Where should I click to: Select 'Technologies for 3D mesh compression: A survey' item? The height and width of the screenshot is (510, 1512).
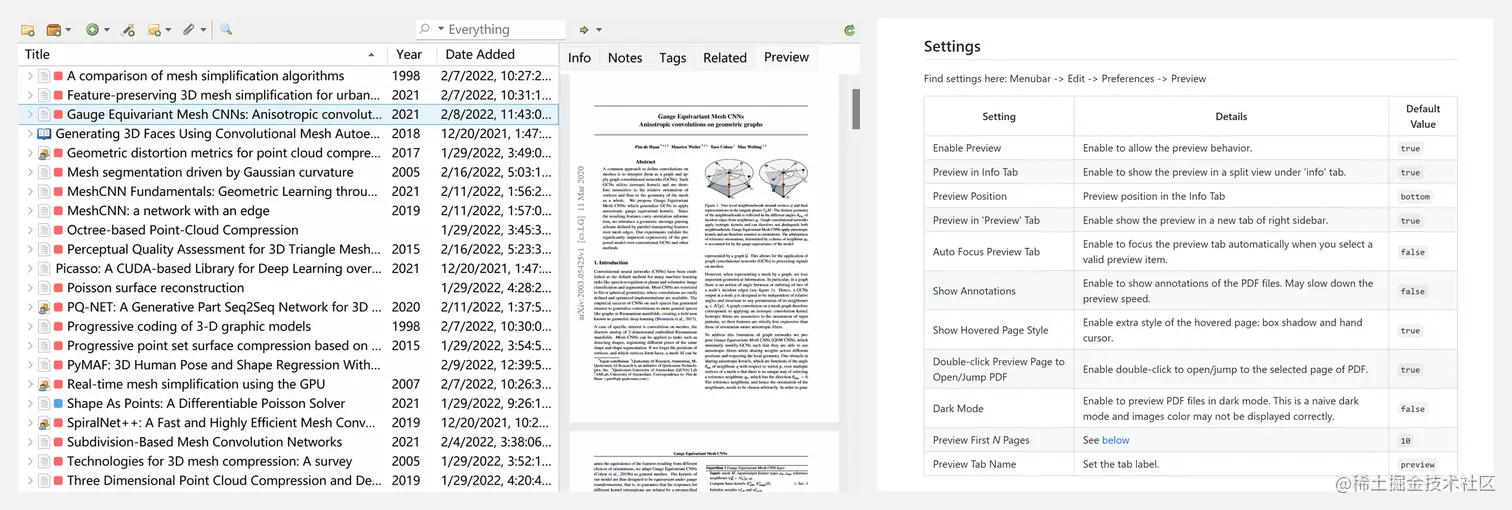point(210,461)
